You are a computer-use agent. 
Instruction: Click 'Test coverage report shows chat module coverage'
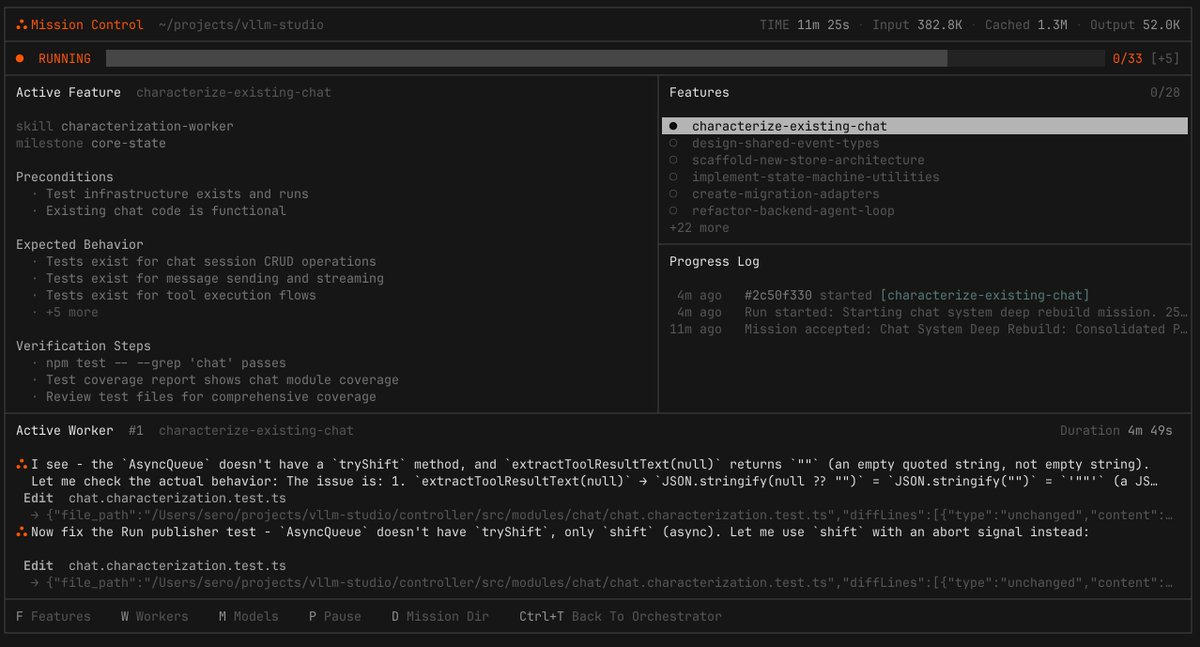click(x=222, y=380)
